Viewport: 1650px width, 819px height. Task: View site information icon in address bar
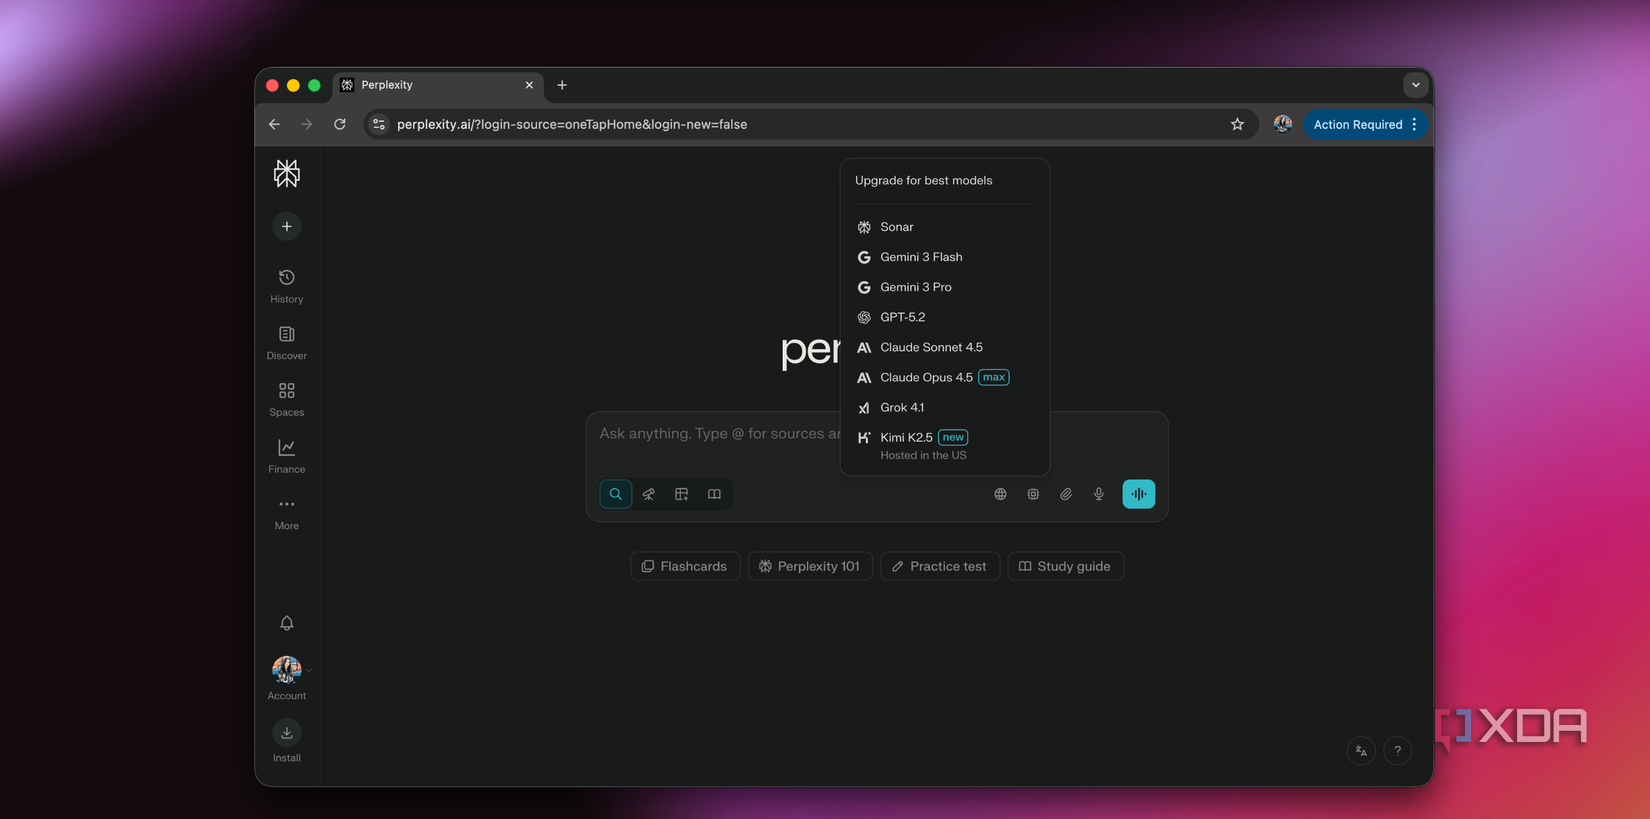click(x=379, y=124)
